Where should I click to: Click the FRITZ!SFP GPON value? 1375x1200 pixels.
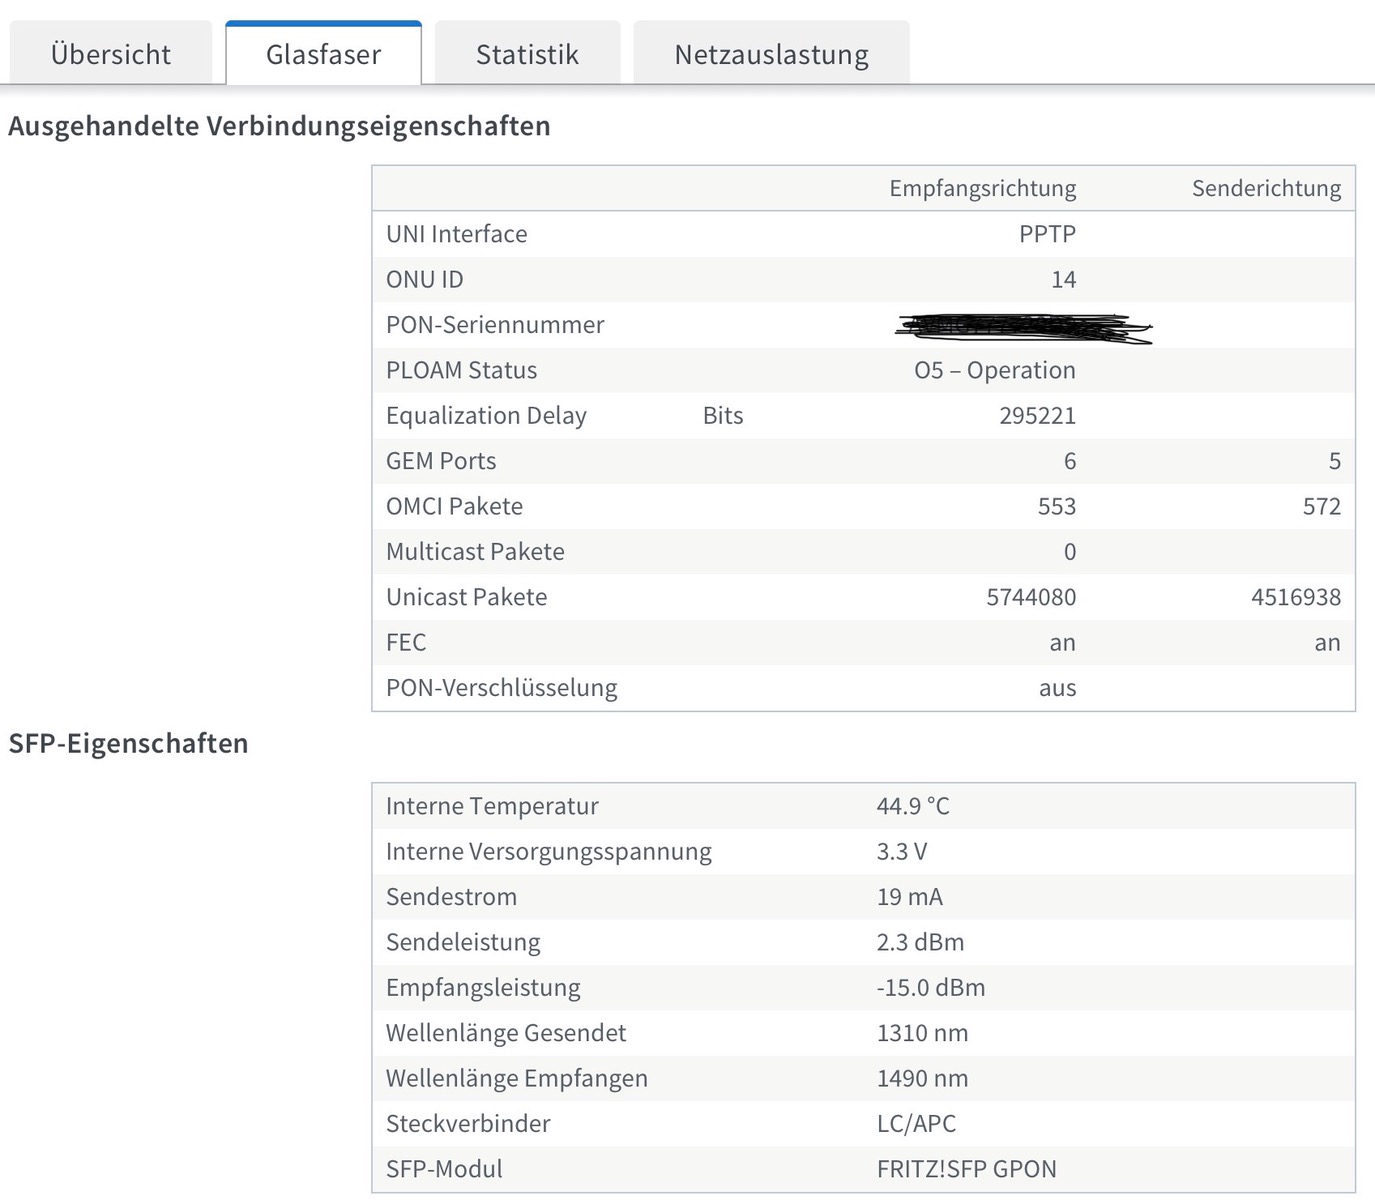[966, 1169]
